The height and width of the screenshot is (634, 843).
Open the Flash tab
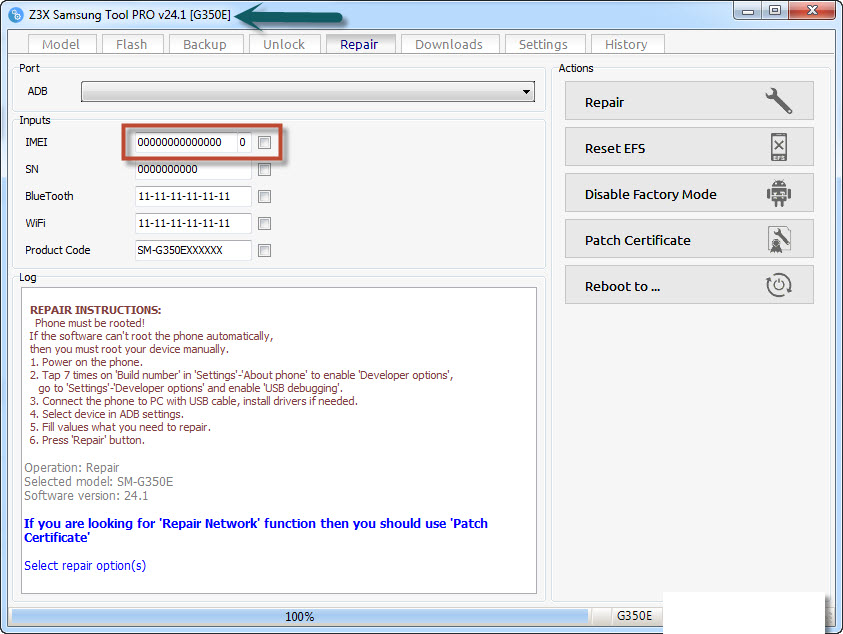[x=132, y=44]
